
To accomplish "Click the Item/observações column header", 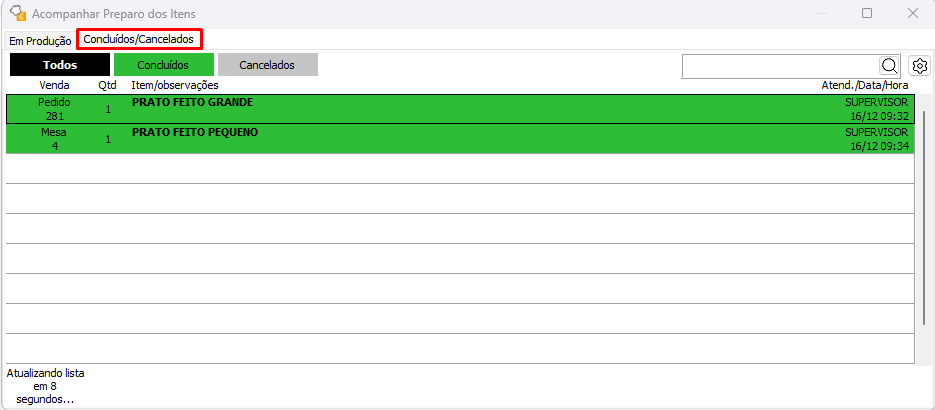I will (x=175, y=86).
